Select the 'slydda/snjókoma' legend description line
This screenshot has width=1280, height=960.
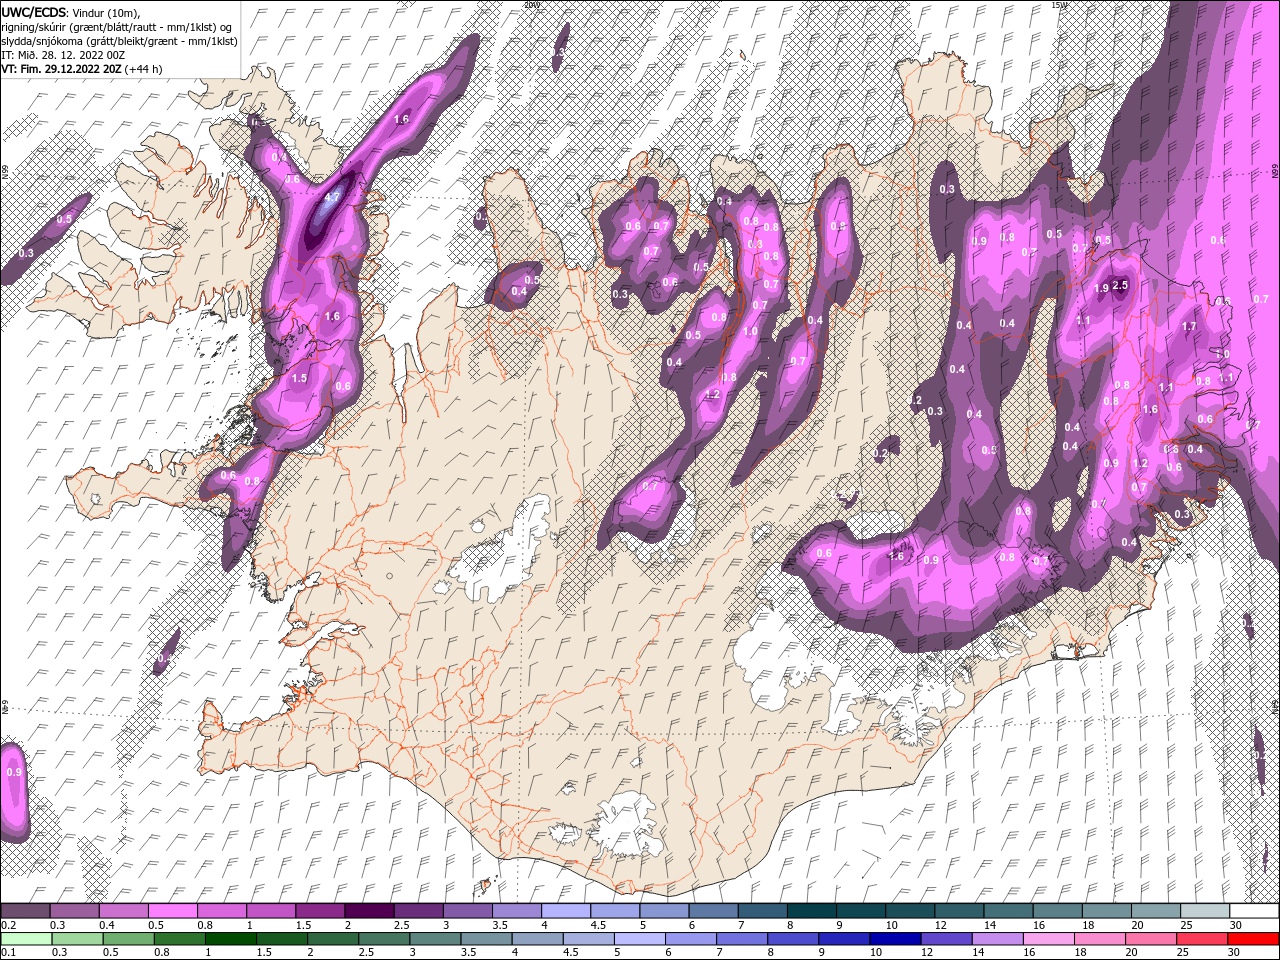(119, 41)
